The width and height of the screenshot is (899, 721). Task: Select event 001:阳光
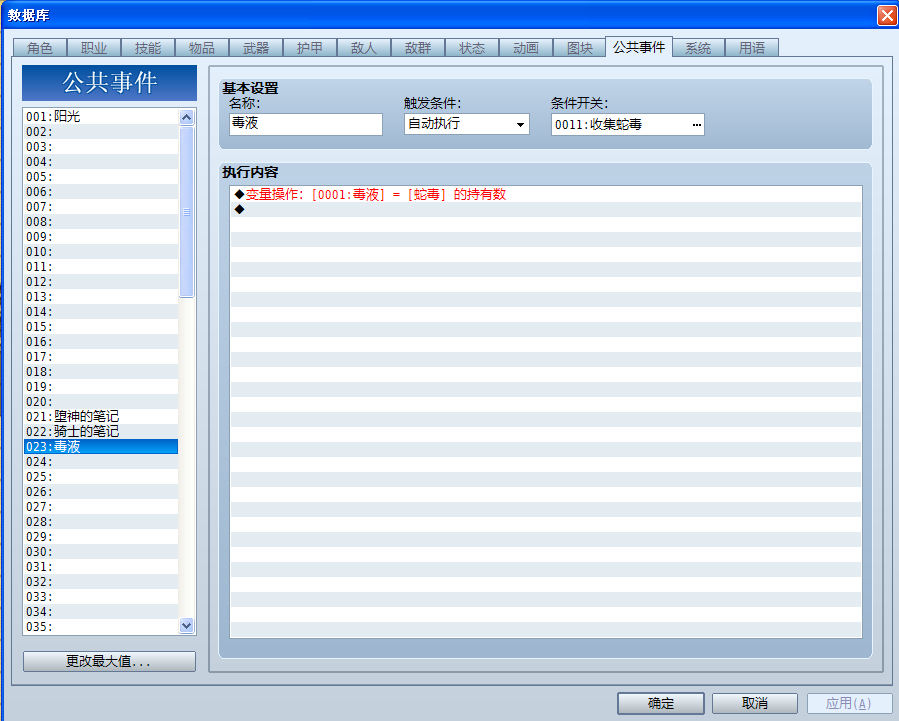coord(101,116)
